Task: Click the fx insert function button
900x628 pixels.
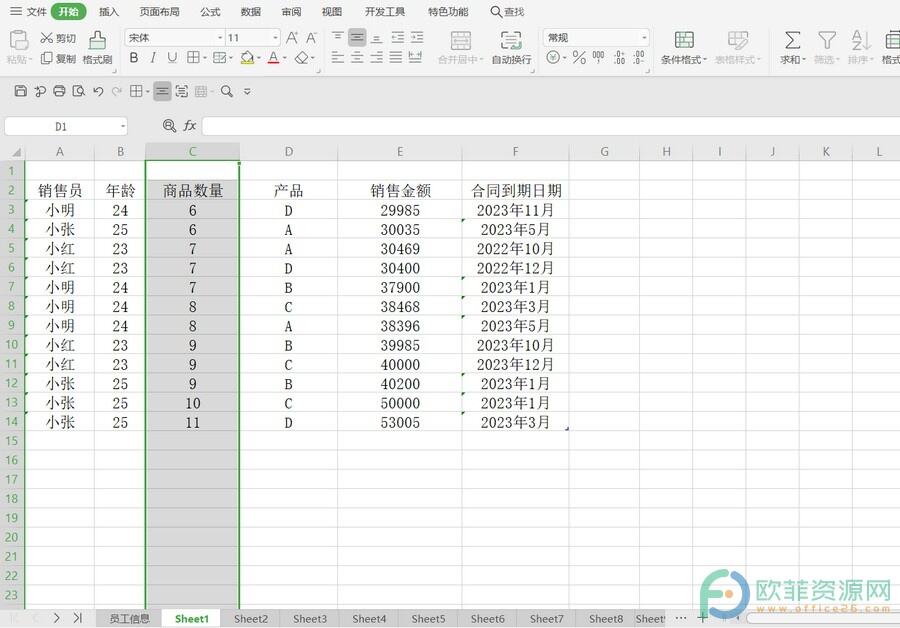Action: coord(189,126)
